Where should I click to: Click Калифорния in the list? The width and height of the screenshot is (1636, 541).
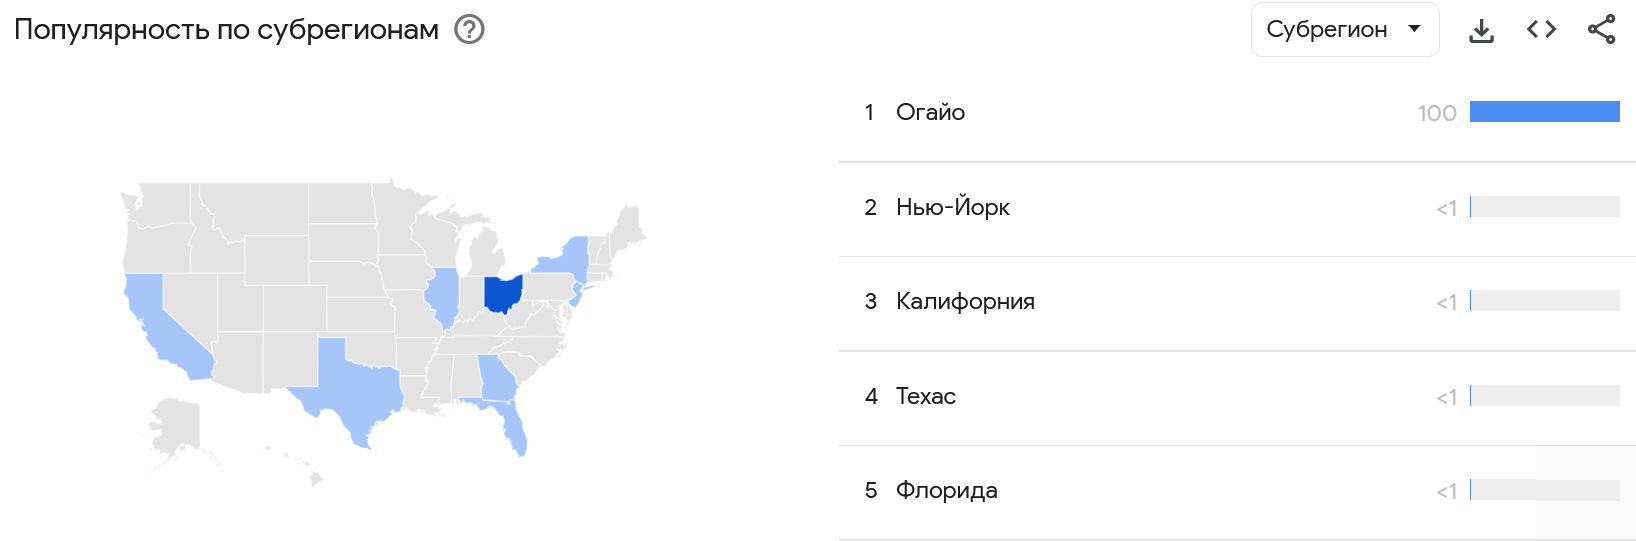click(965, 301)
